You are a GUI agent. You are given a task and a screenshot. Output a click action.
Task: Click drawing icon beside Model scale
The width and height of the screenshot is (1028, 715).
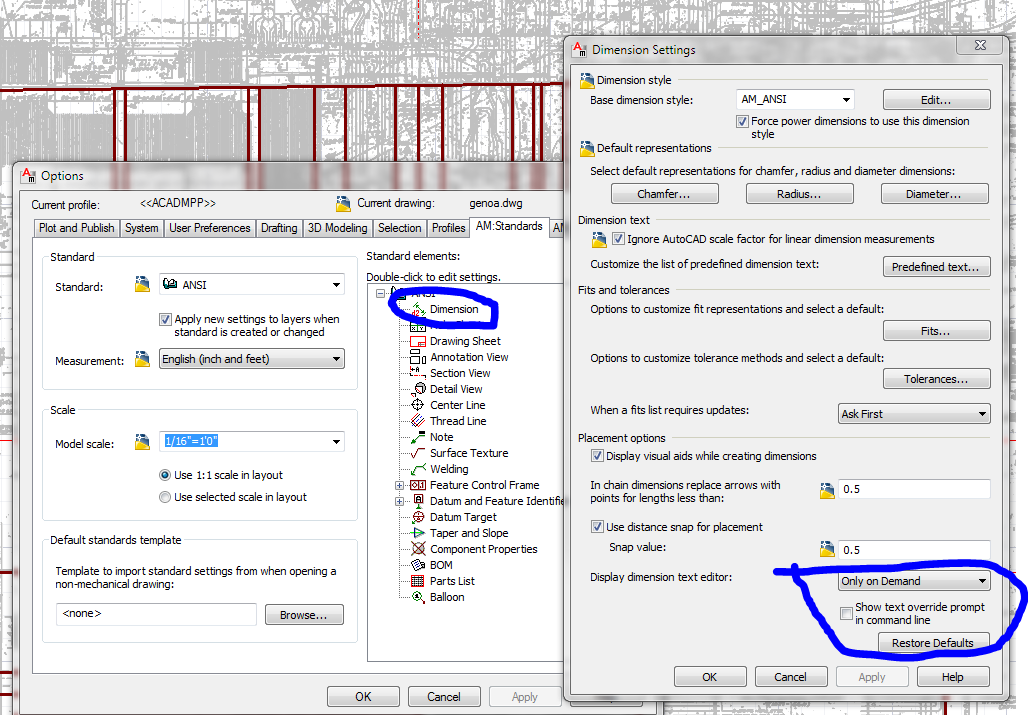coord(142,442)
